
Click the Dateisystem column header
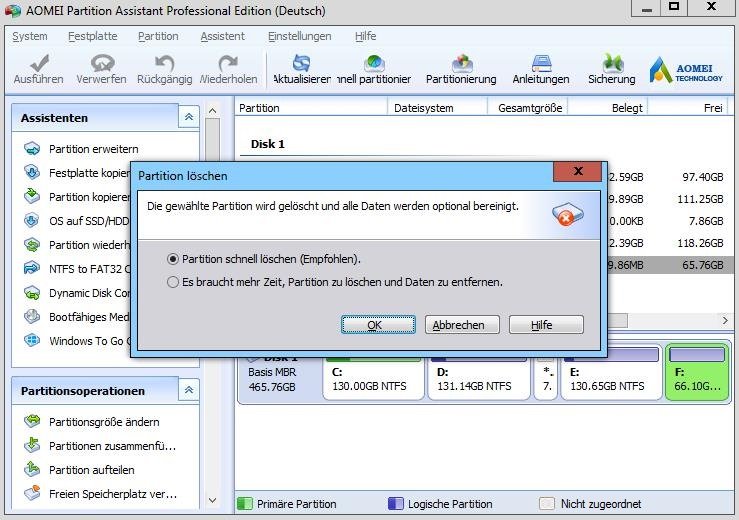[437, 108]
